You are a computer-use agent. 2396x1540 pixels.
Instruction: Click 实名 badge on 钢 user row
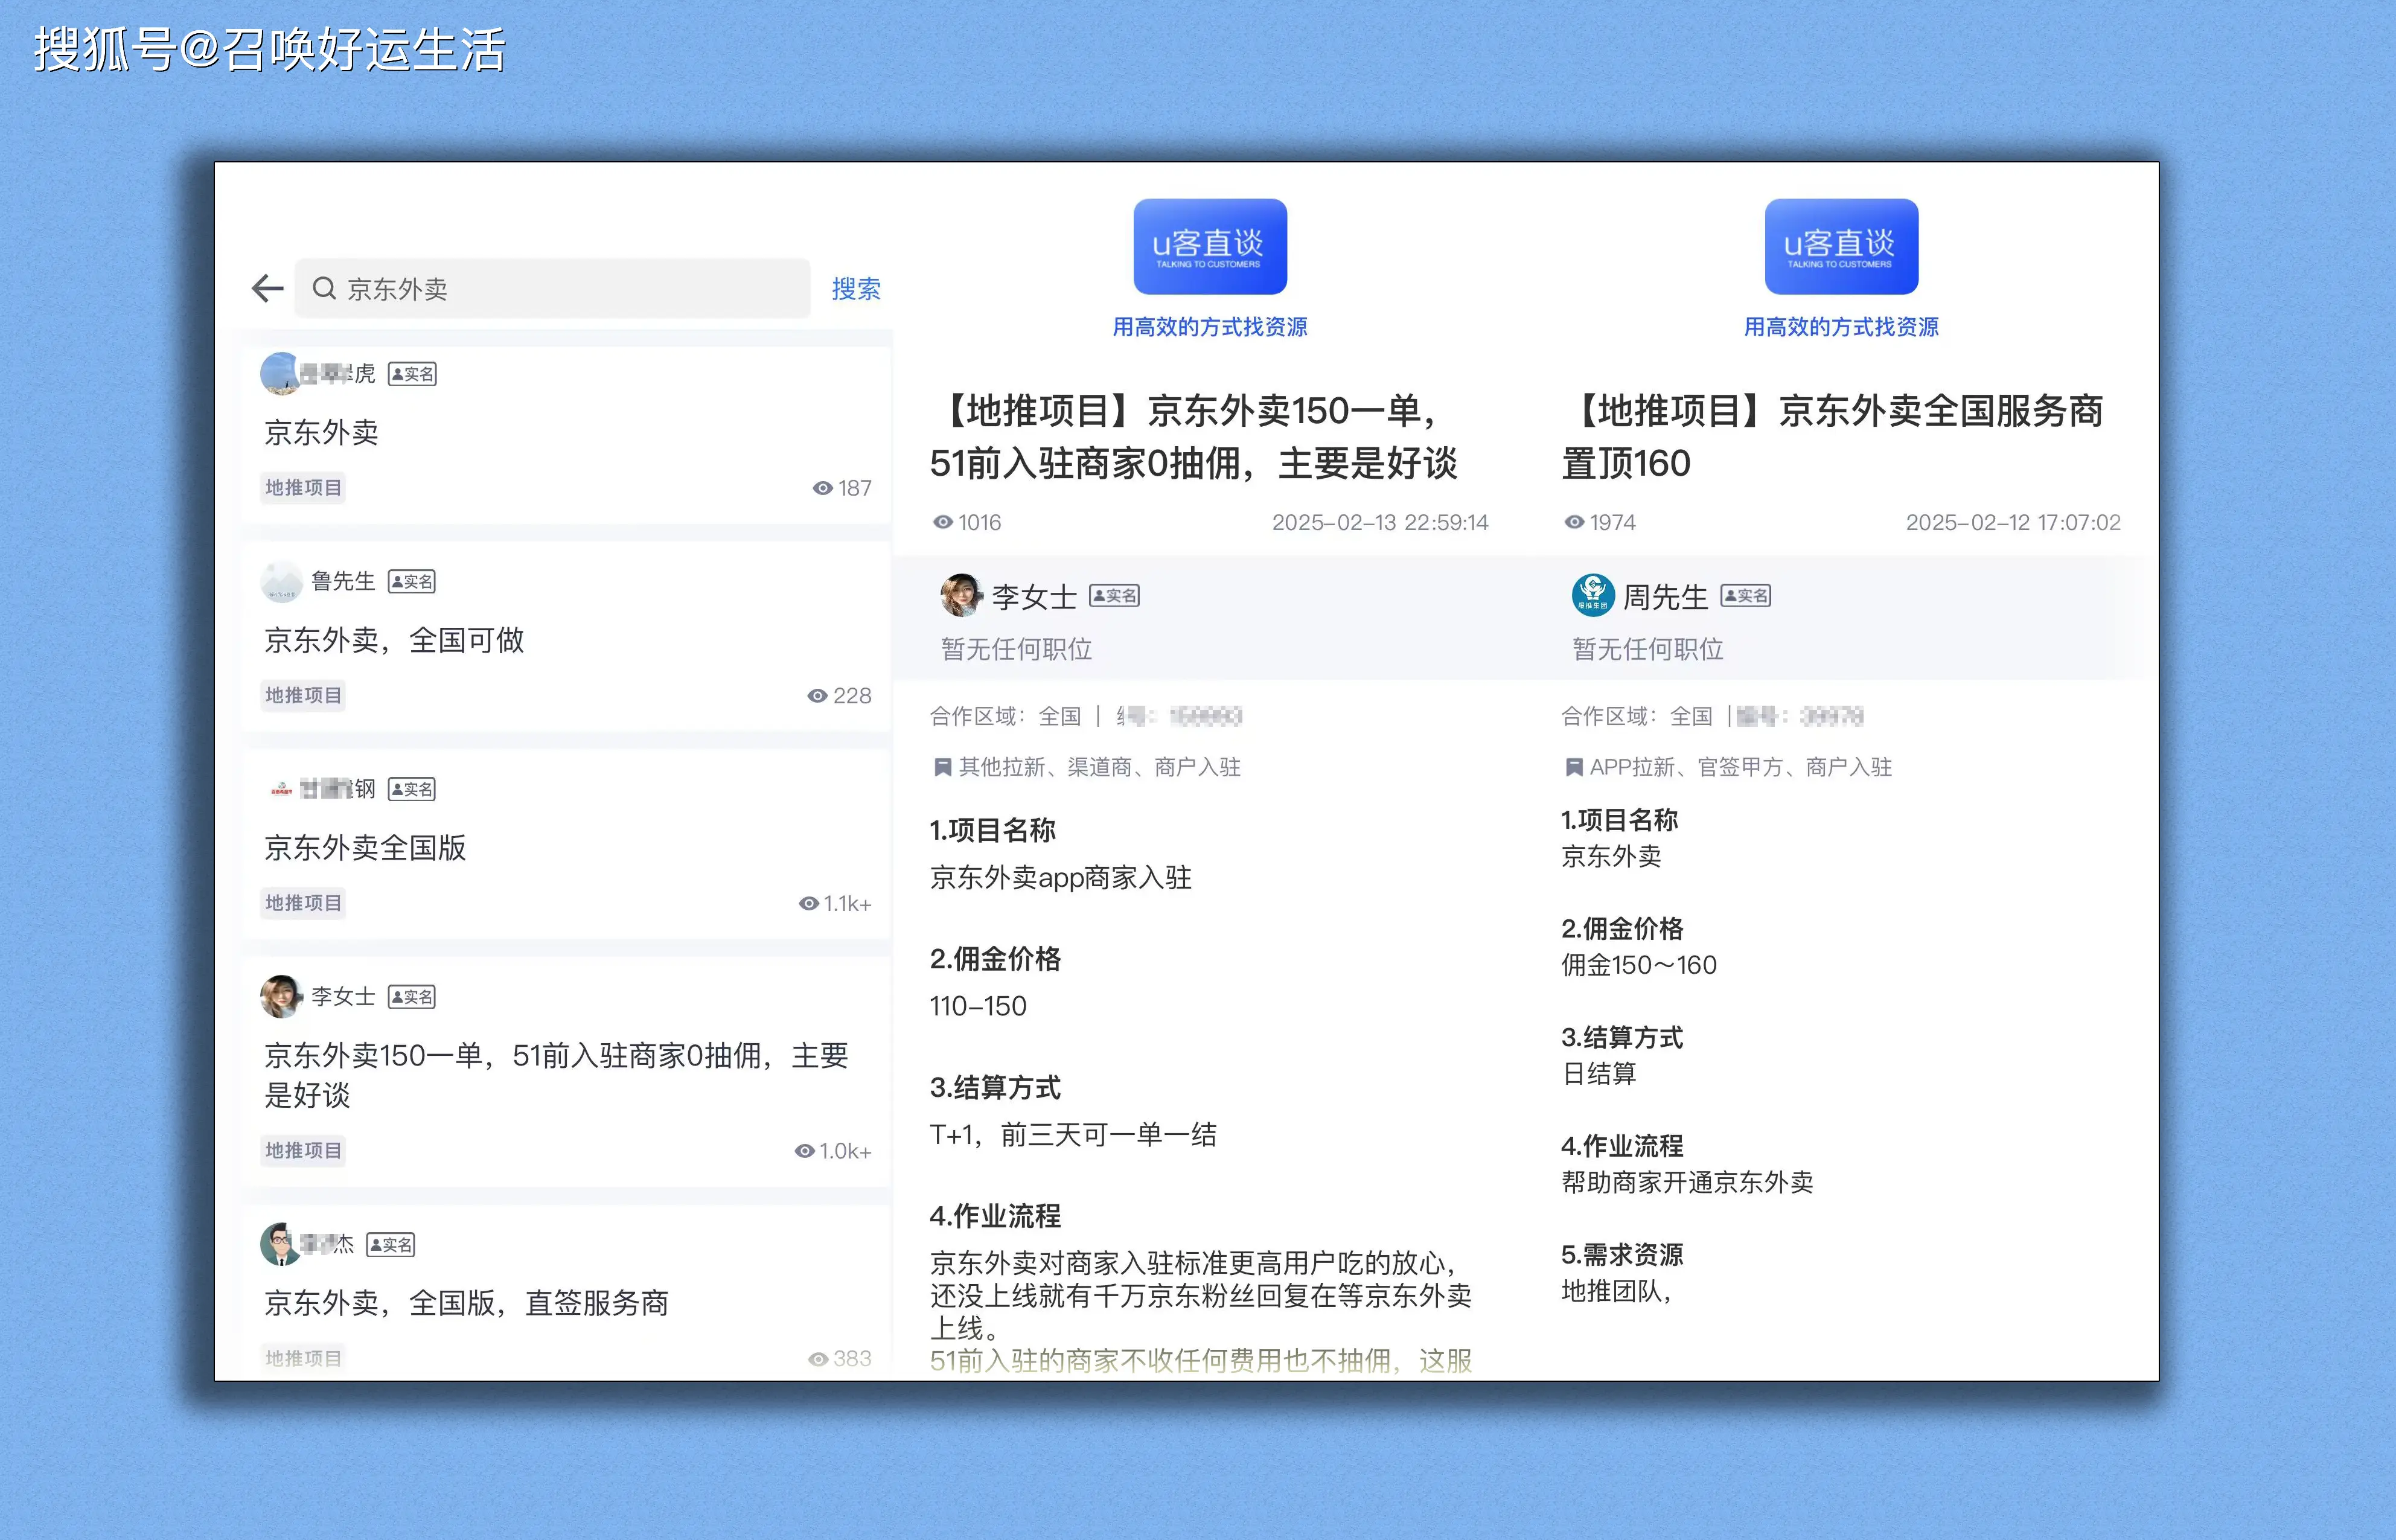pyautogui.click(x=412, y=789)
